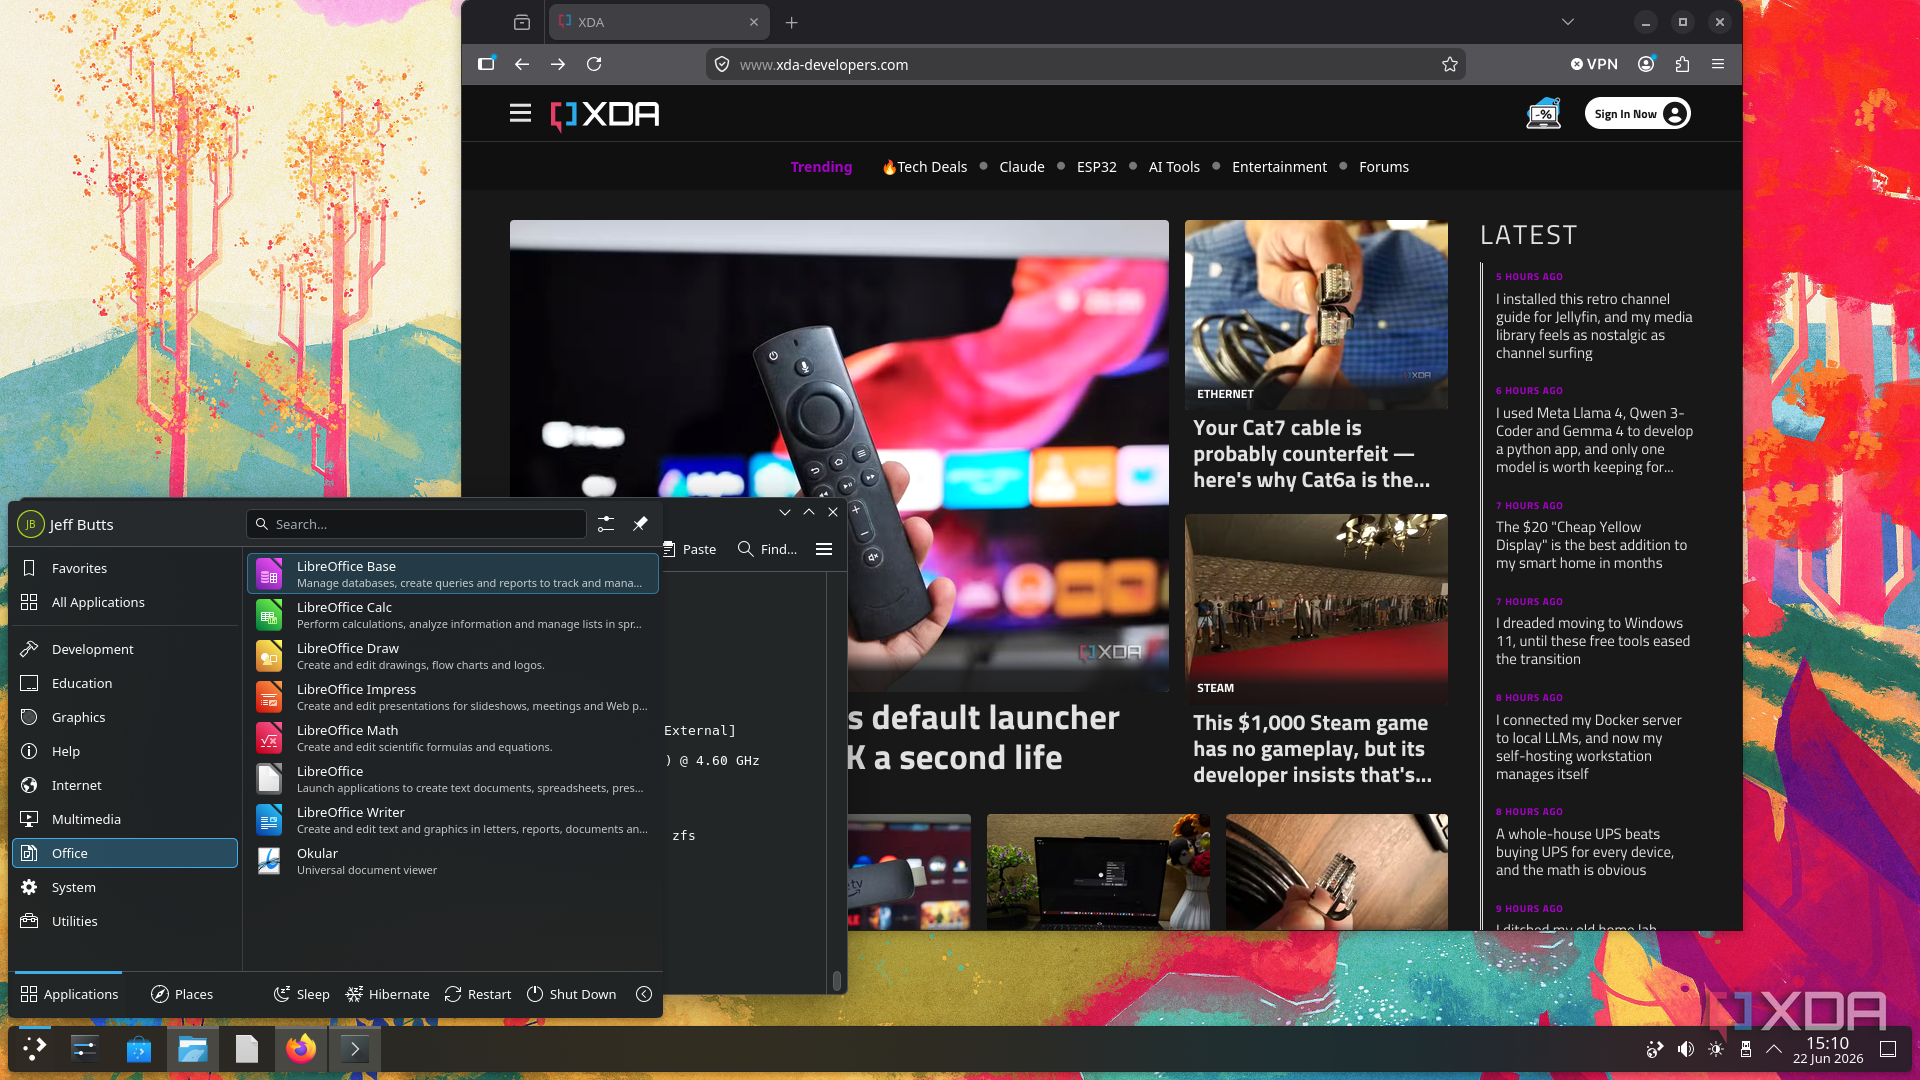Reload the XDA page

click(x=594, y=64)
